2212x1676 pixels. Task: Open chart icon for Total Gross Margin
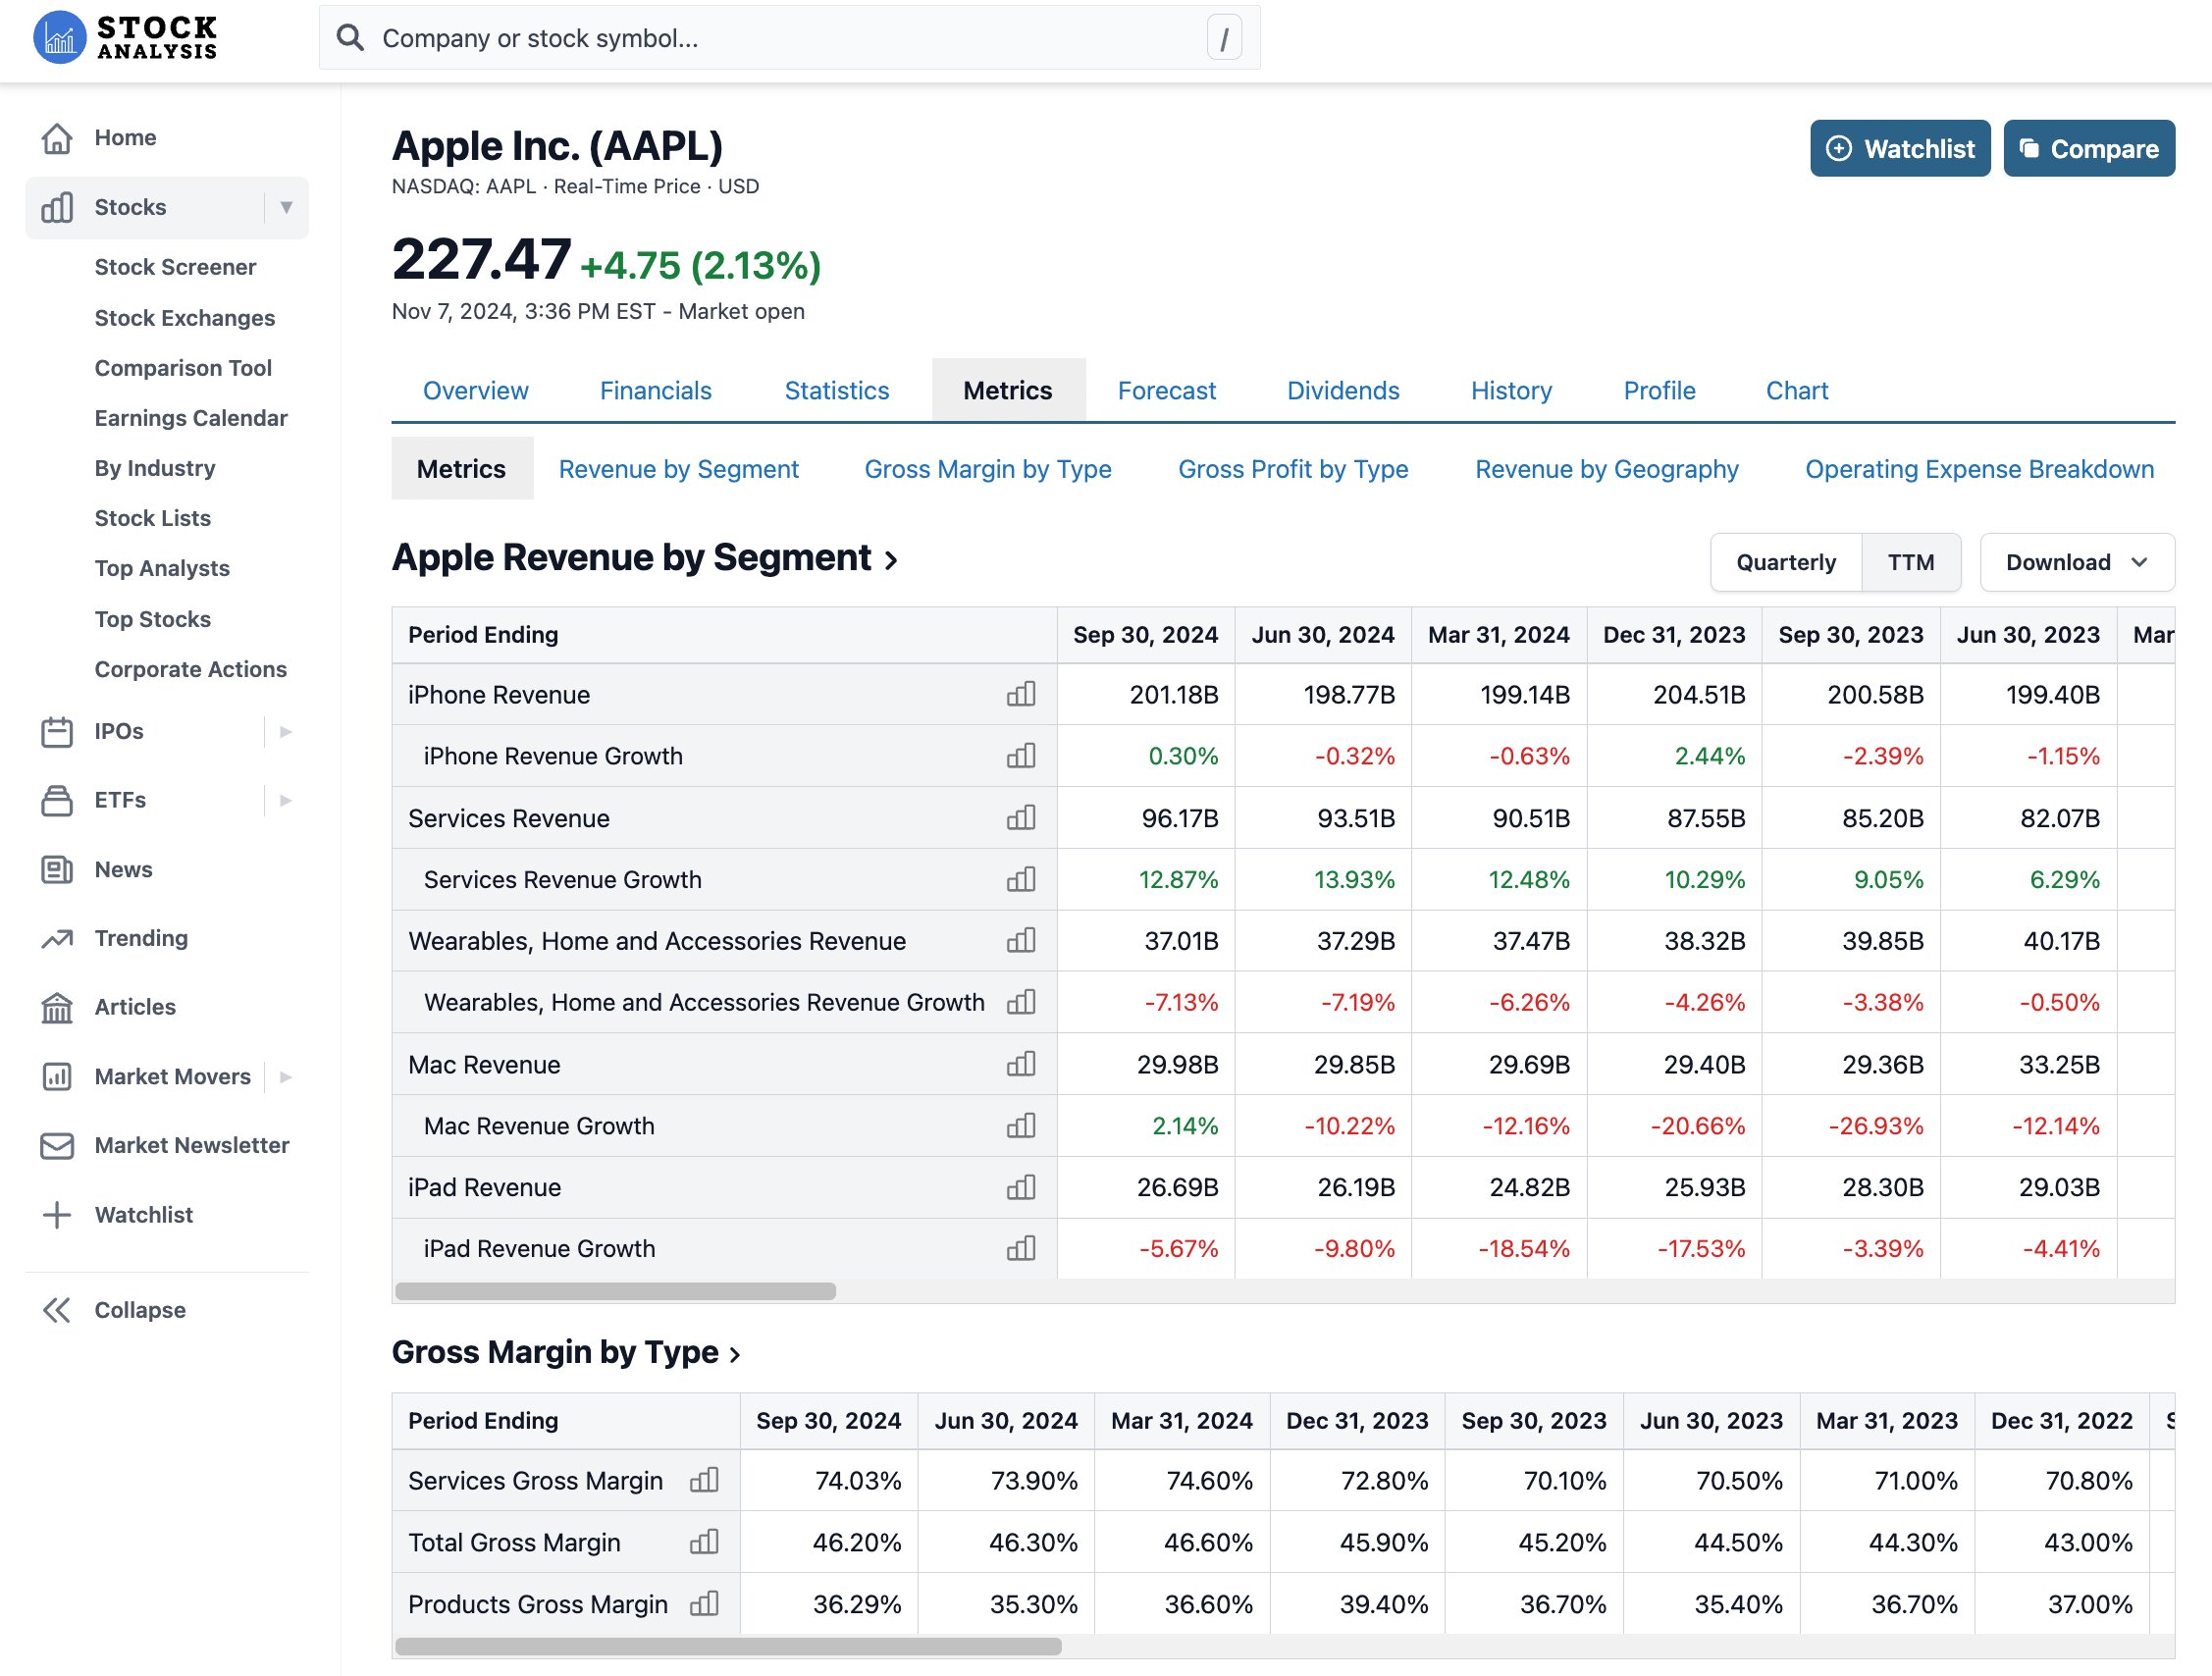coord(704,1542)
